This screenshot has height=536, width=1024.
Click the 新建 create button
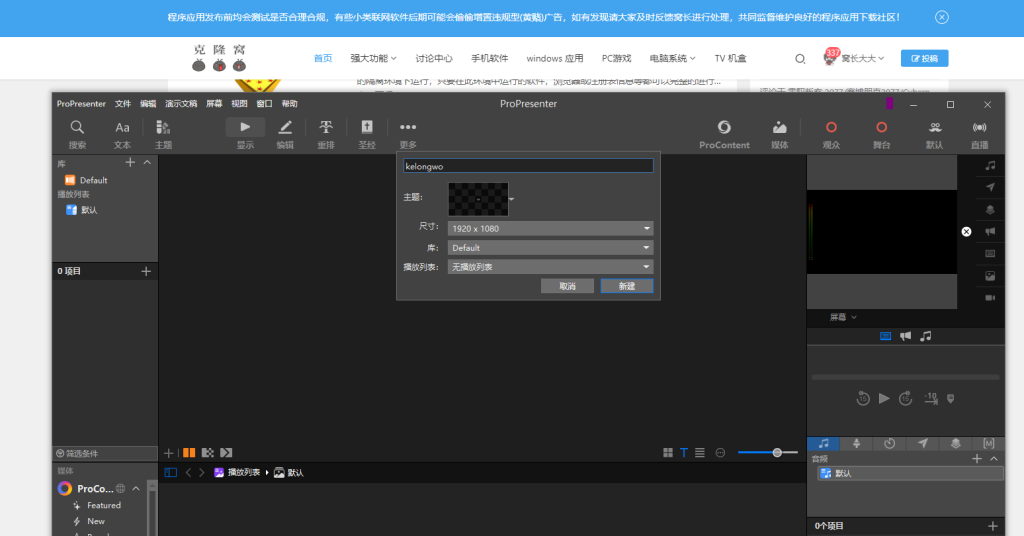626,286
